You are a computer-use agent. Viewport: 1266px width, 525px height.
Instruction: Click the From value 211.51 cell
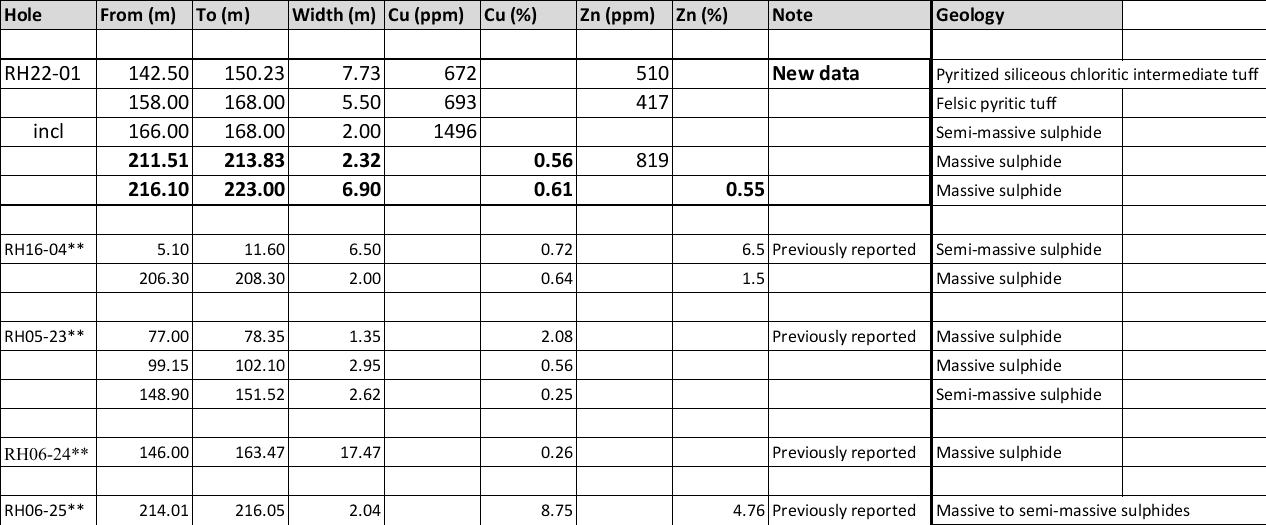144,161
